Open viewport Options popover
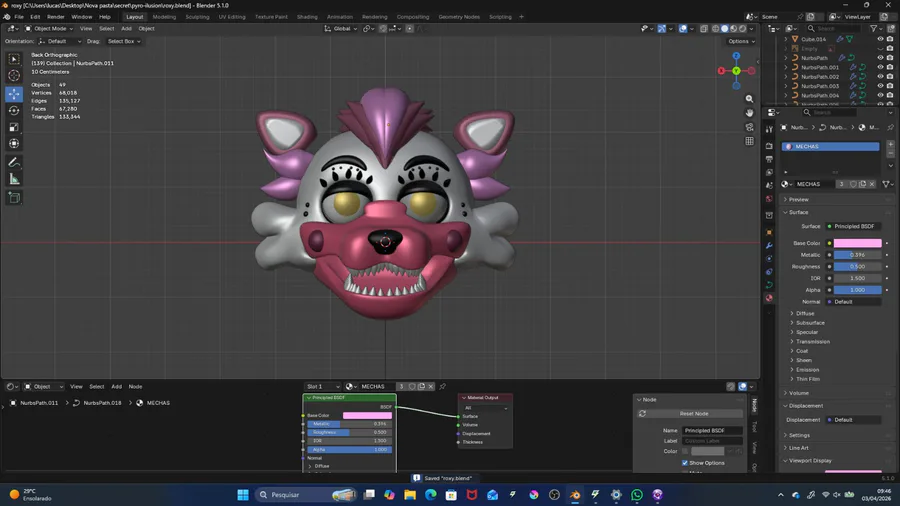Screen dimensions: 900x506 click(x=740, y=41)
